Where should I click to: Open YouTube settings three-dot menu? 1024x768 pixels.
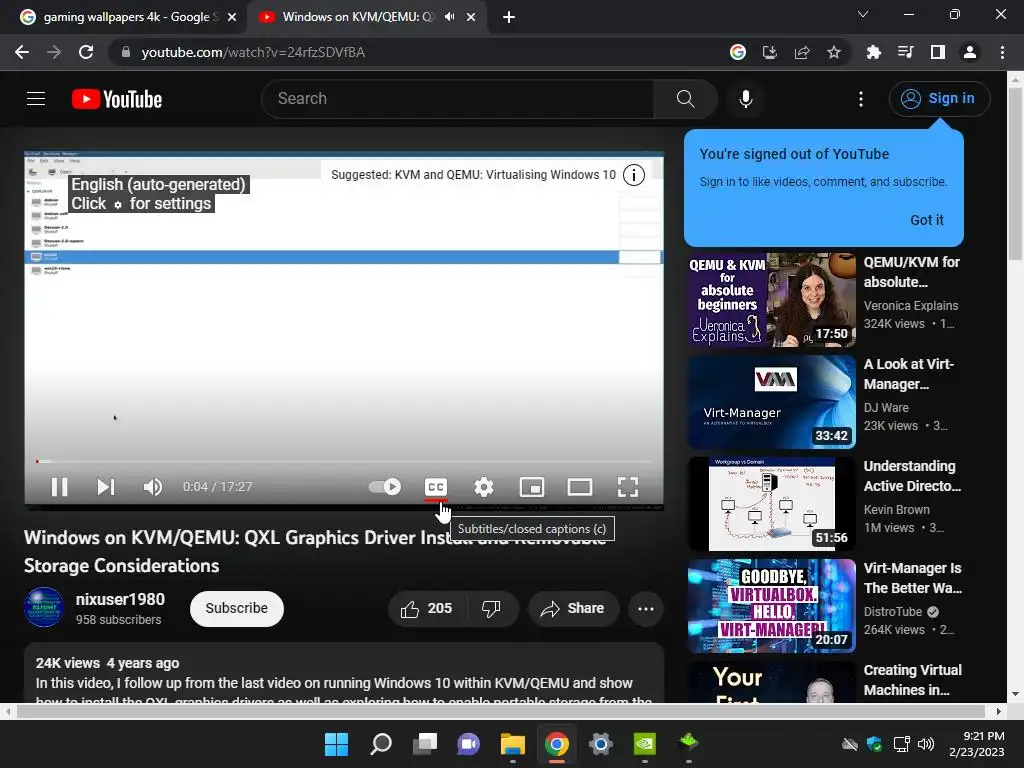click(861, 99)
